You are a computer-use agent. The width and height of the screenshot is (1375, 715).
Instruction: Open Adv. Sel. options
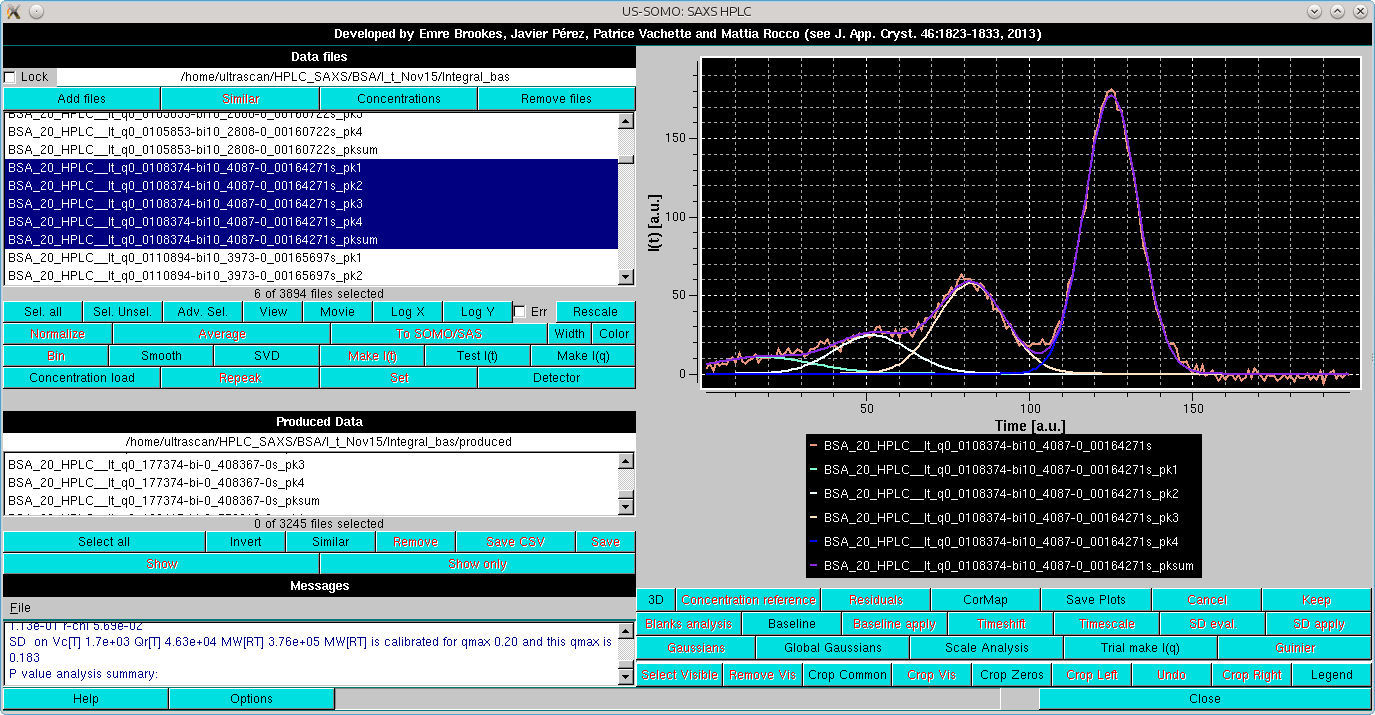coord(202,312)
